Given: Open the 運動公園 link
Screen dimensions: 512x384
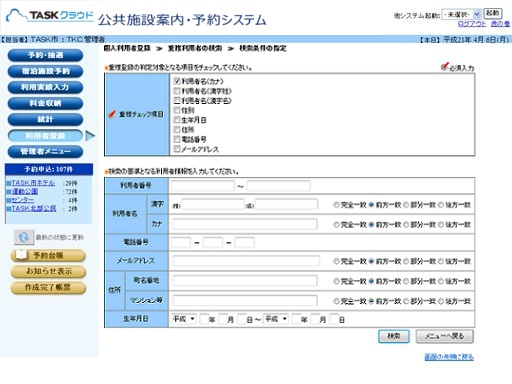Looking at the screenshot, I should [x=25, y=192].
